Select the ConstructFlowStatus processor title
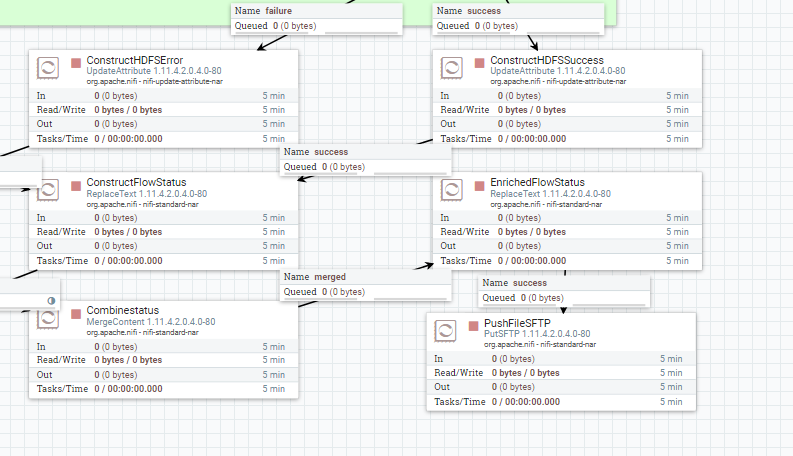793x456 pixels. point(136,183)
